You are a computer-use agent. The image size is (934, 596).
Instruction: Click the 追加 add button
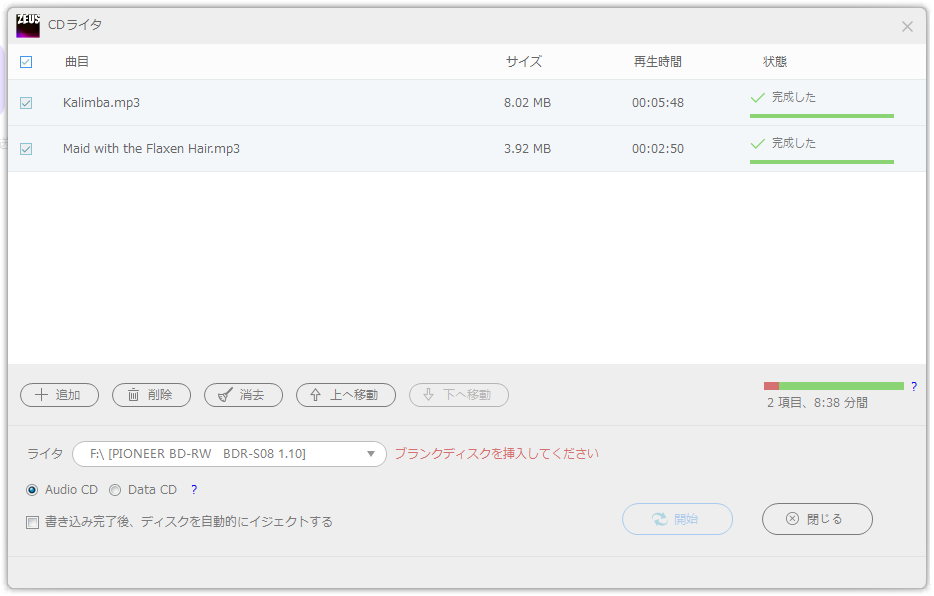(x=60, y=395)
